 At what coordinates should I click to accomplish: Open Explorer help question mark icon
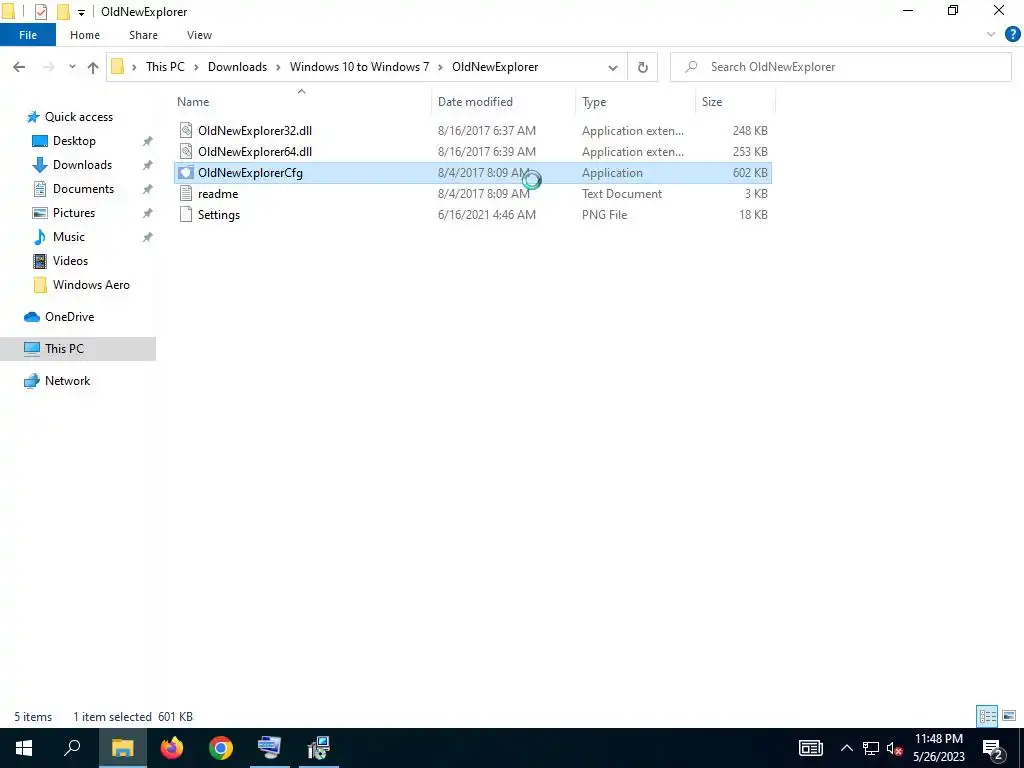[1012, 35]
